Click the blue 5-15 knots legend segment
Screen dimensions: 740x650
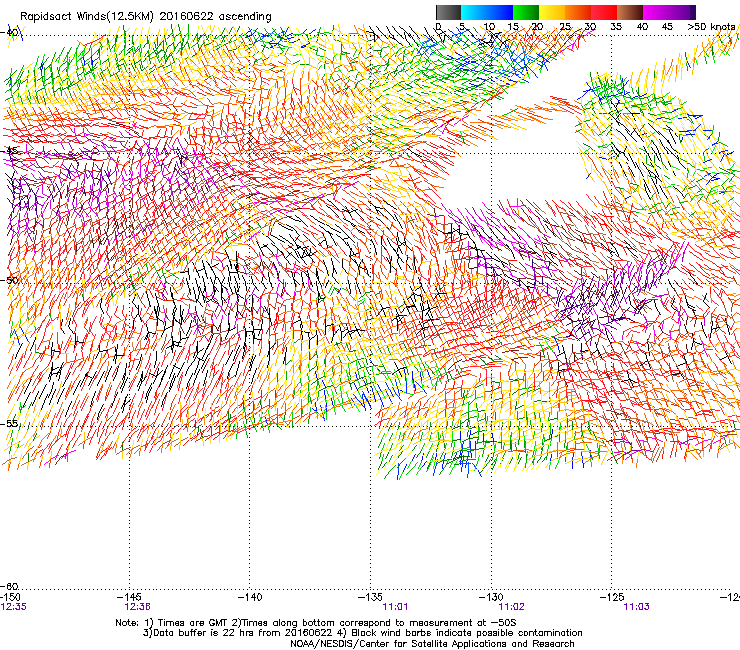pos(487,12)
